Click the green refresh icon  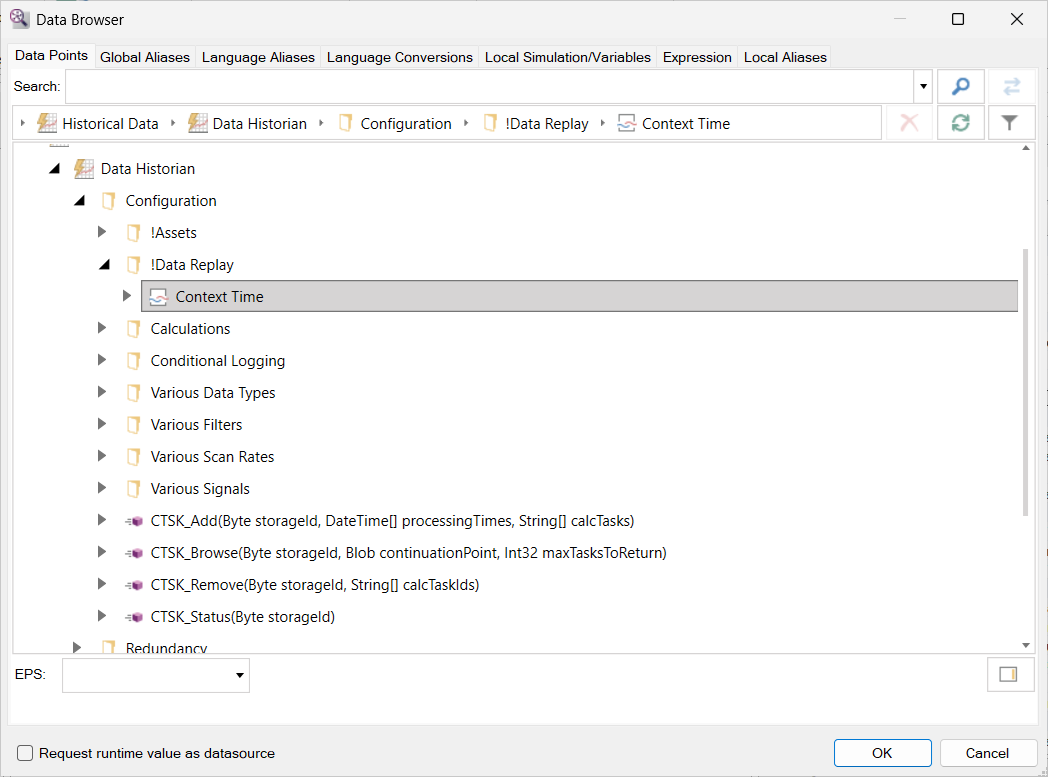tap(960, 123)
